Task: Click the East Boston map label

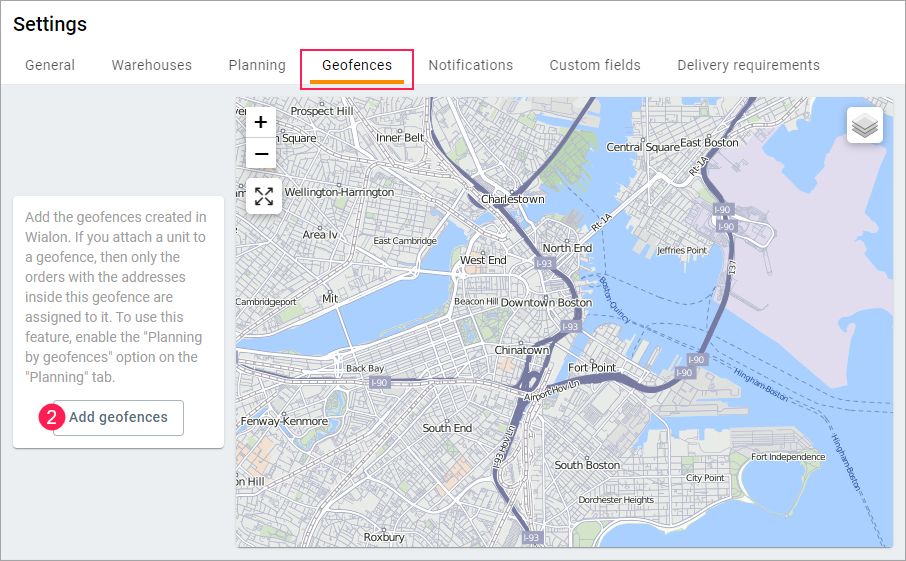Action: 708,142
